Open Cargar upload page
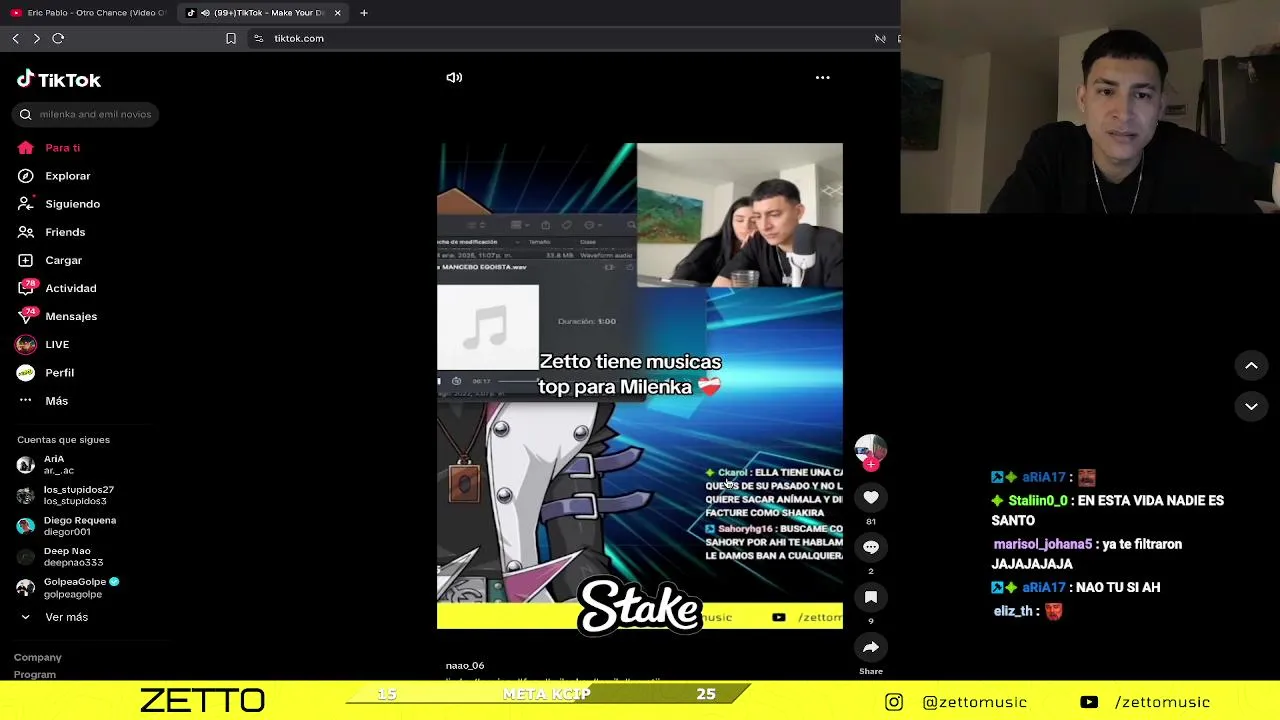Screen dimensions: 1280x720 pos(63,260)
